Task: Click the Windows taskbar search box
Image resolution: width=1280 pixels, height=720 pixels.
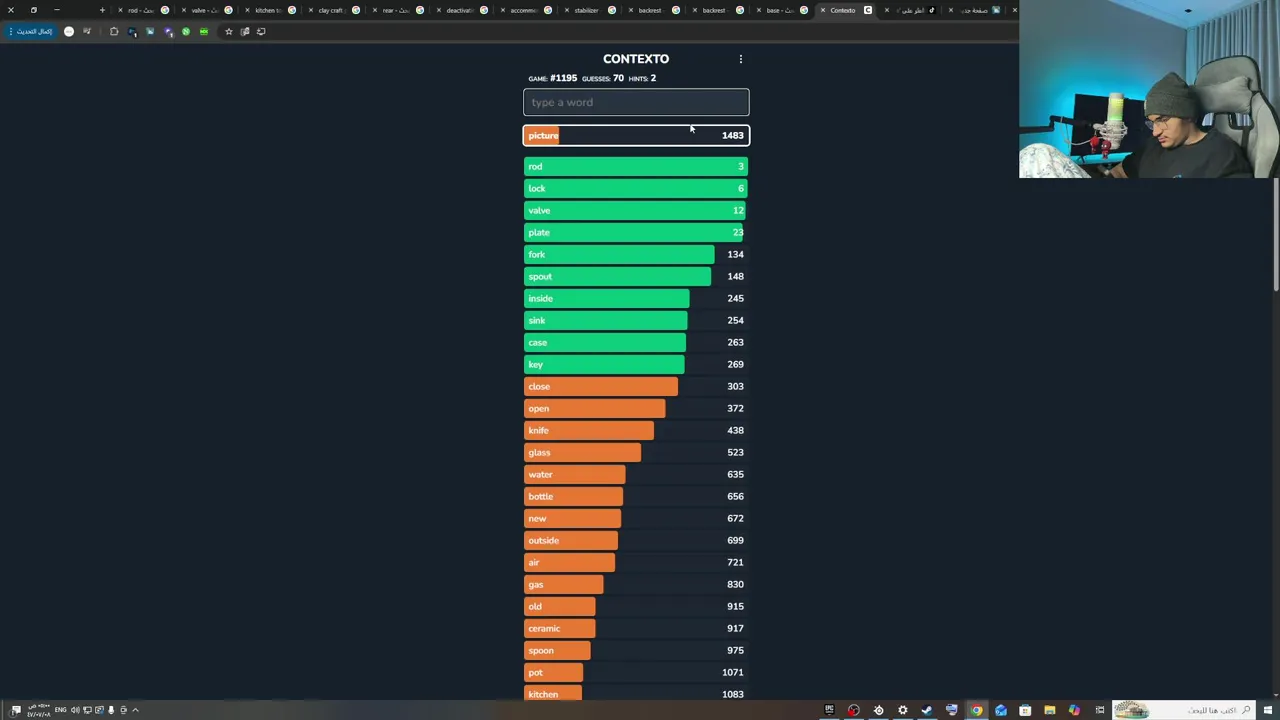Action: (x=1184, y=710)
